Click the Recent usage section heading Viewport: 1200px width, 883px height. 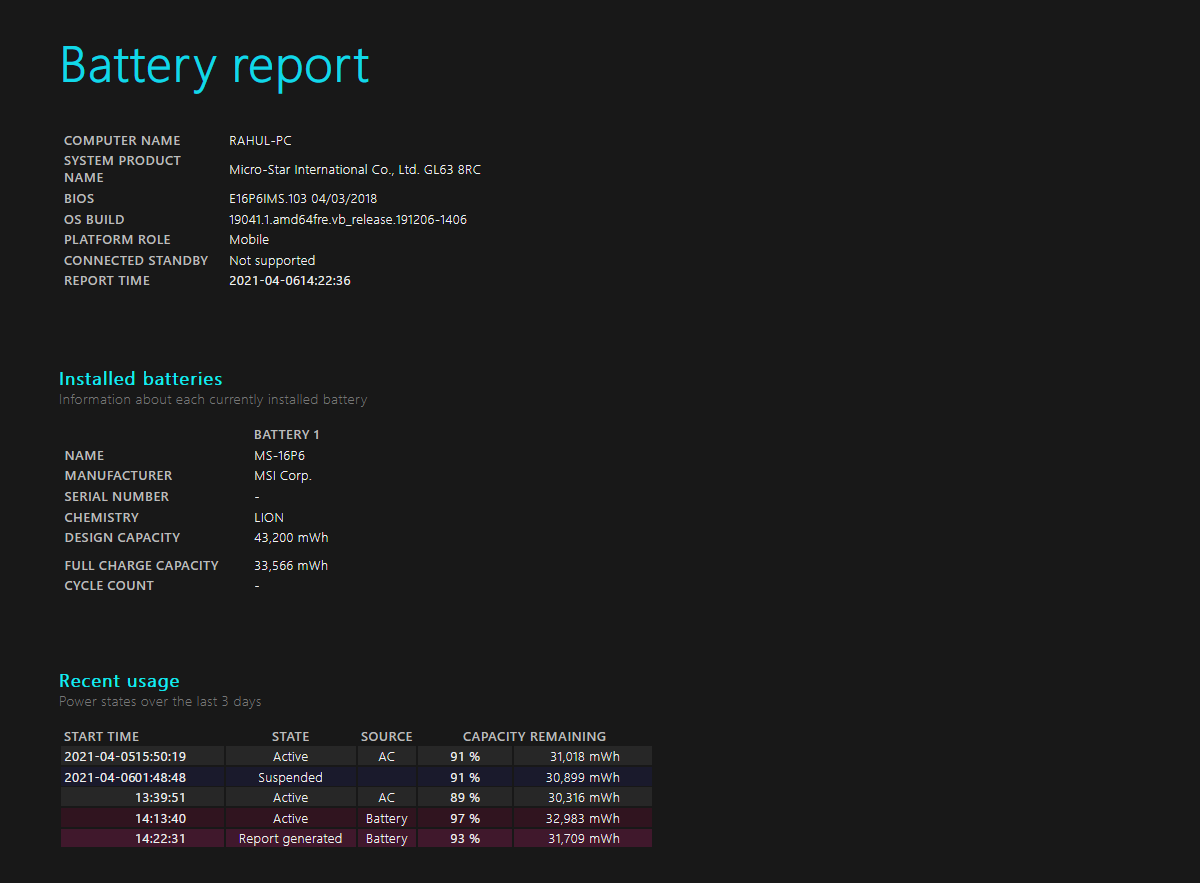click(119, 681)
